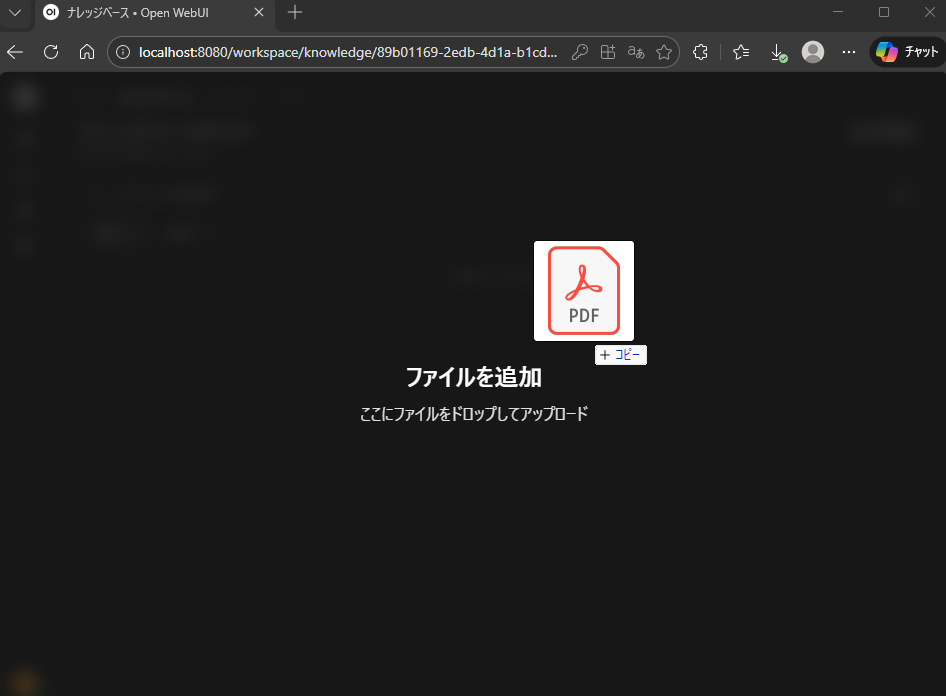The height and width of the screenshot is (696, 946).
Task: Open the favorites list icon
Action: [741, 52]
